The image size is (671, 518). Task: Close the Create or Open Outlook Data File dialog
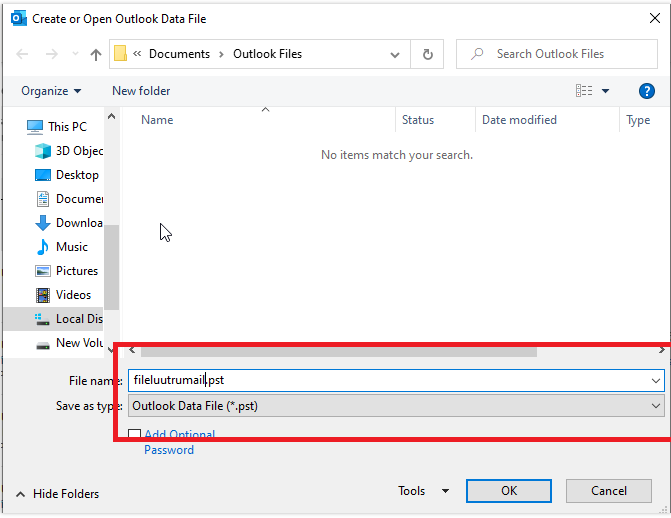[655, 18]
